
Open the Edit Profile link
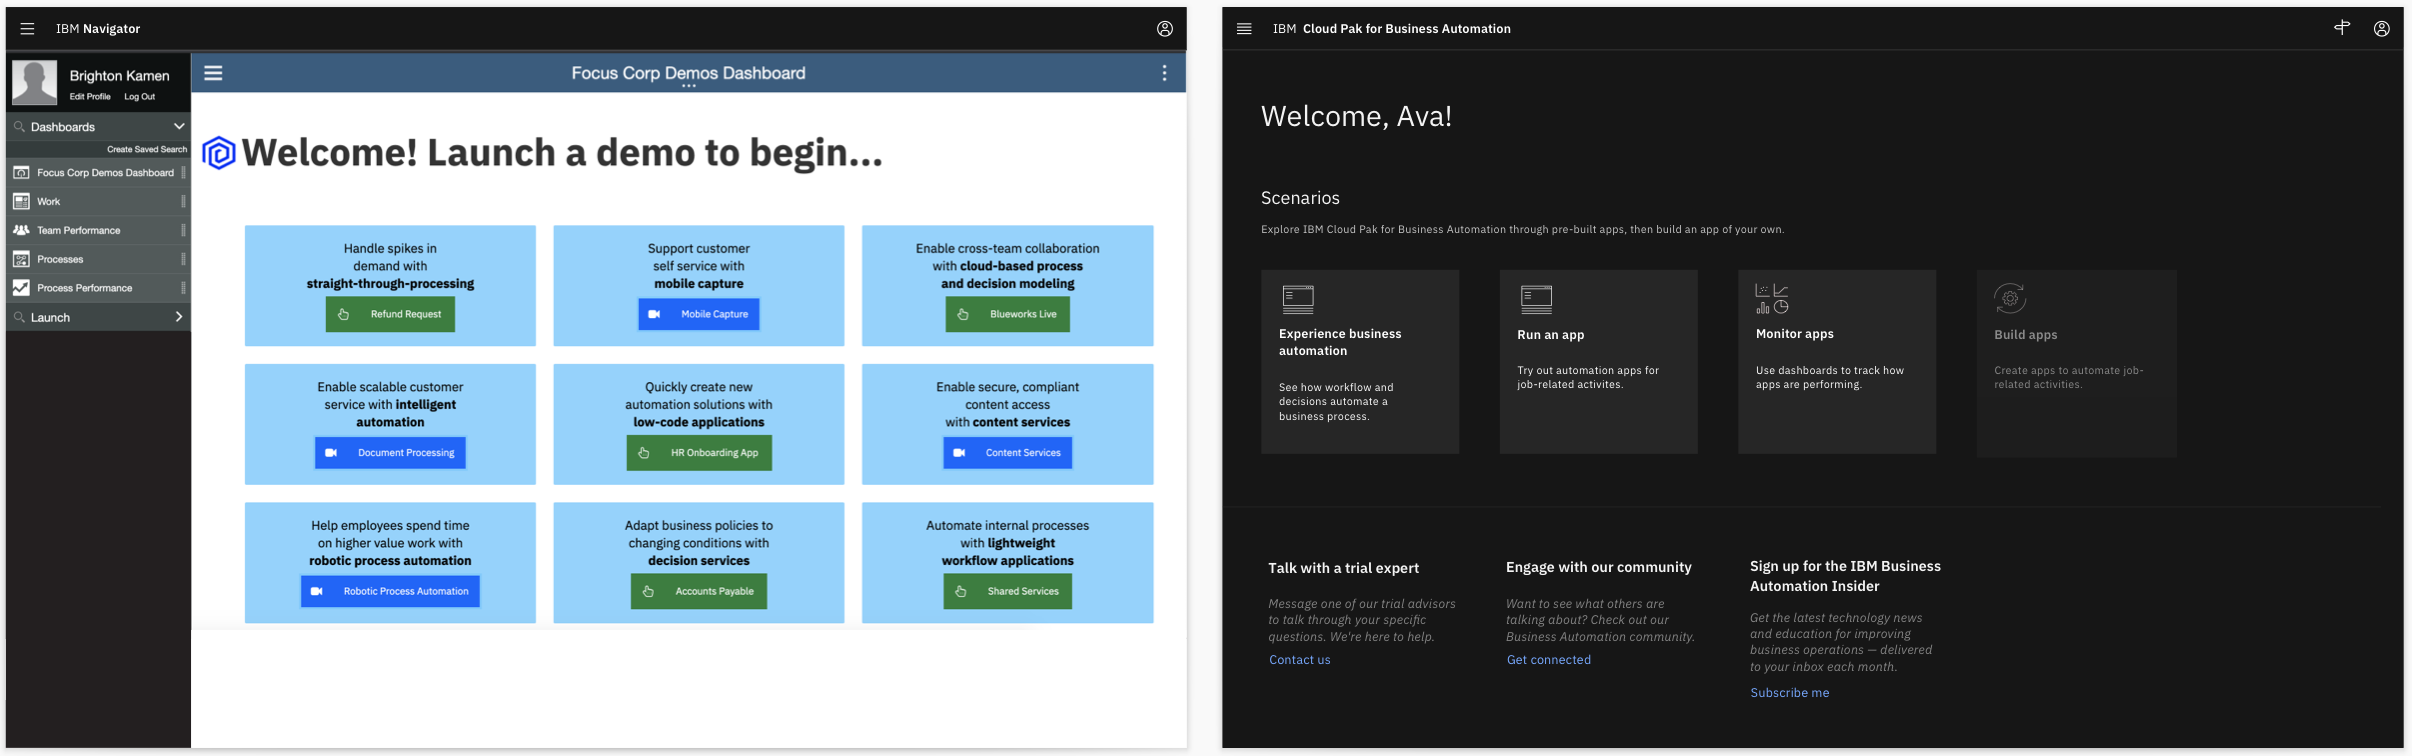[90, 97]
